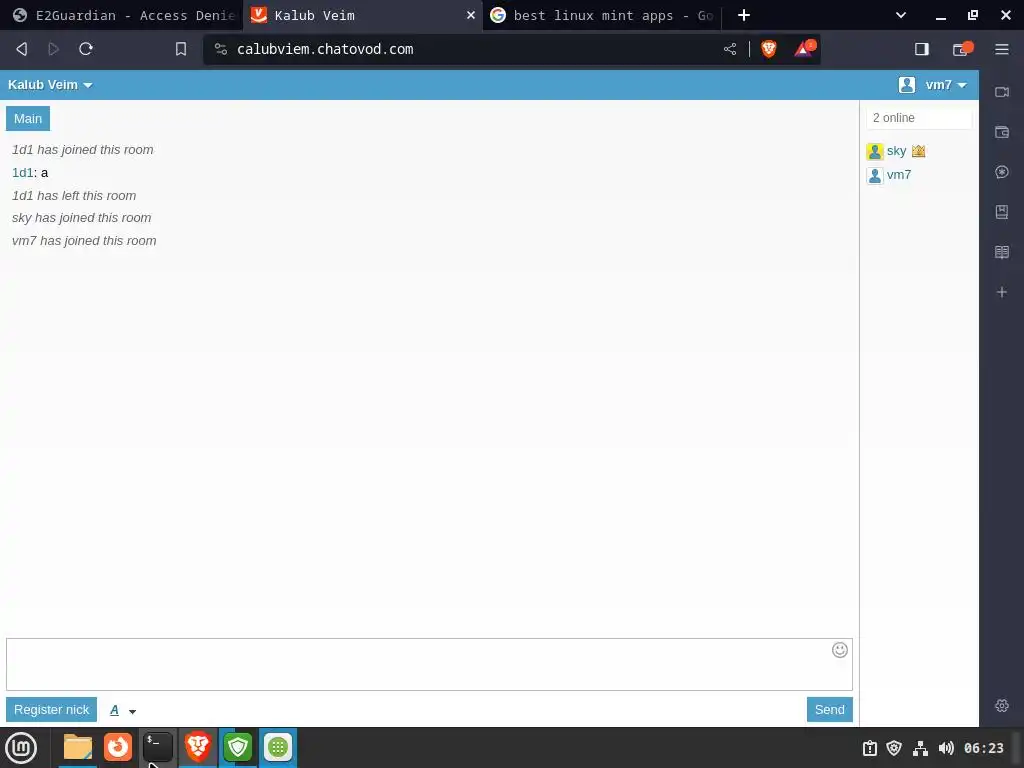Open a new browser tab

(743, 15)
